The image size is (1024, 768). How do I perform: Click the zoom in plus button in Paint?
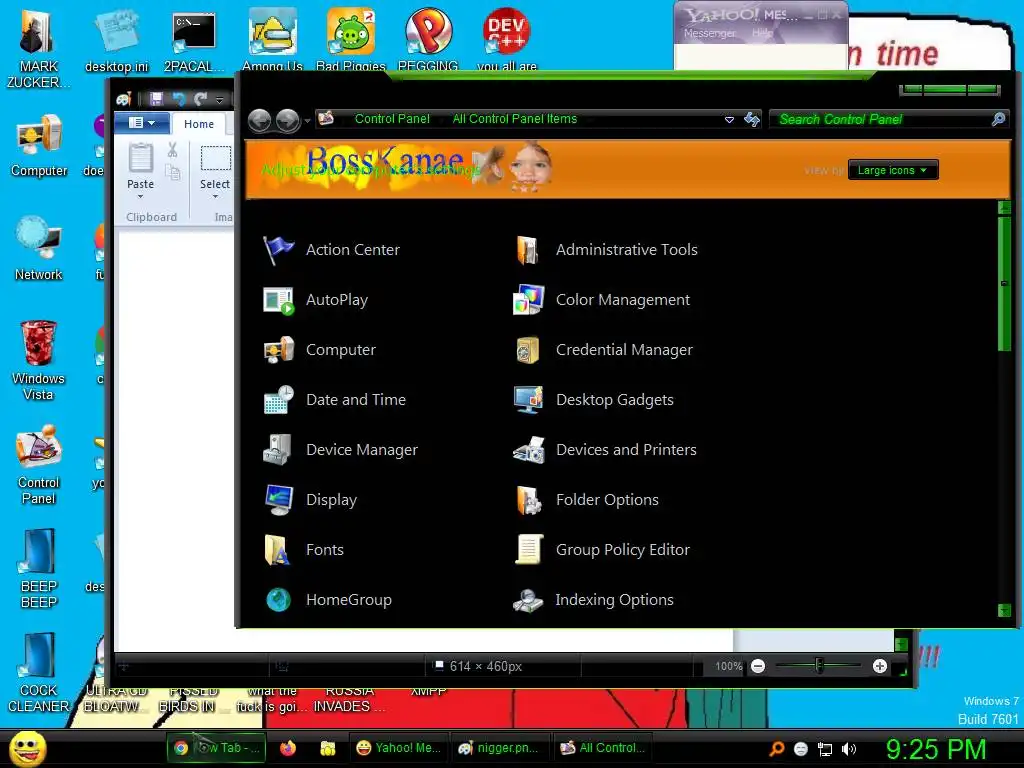(880, 666)
